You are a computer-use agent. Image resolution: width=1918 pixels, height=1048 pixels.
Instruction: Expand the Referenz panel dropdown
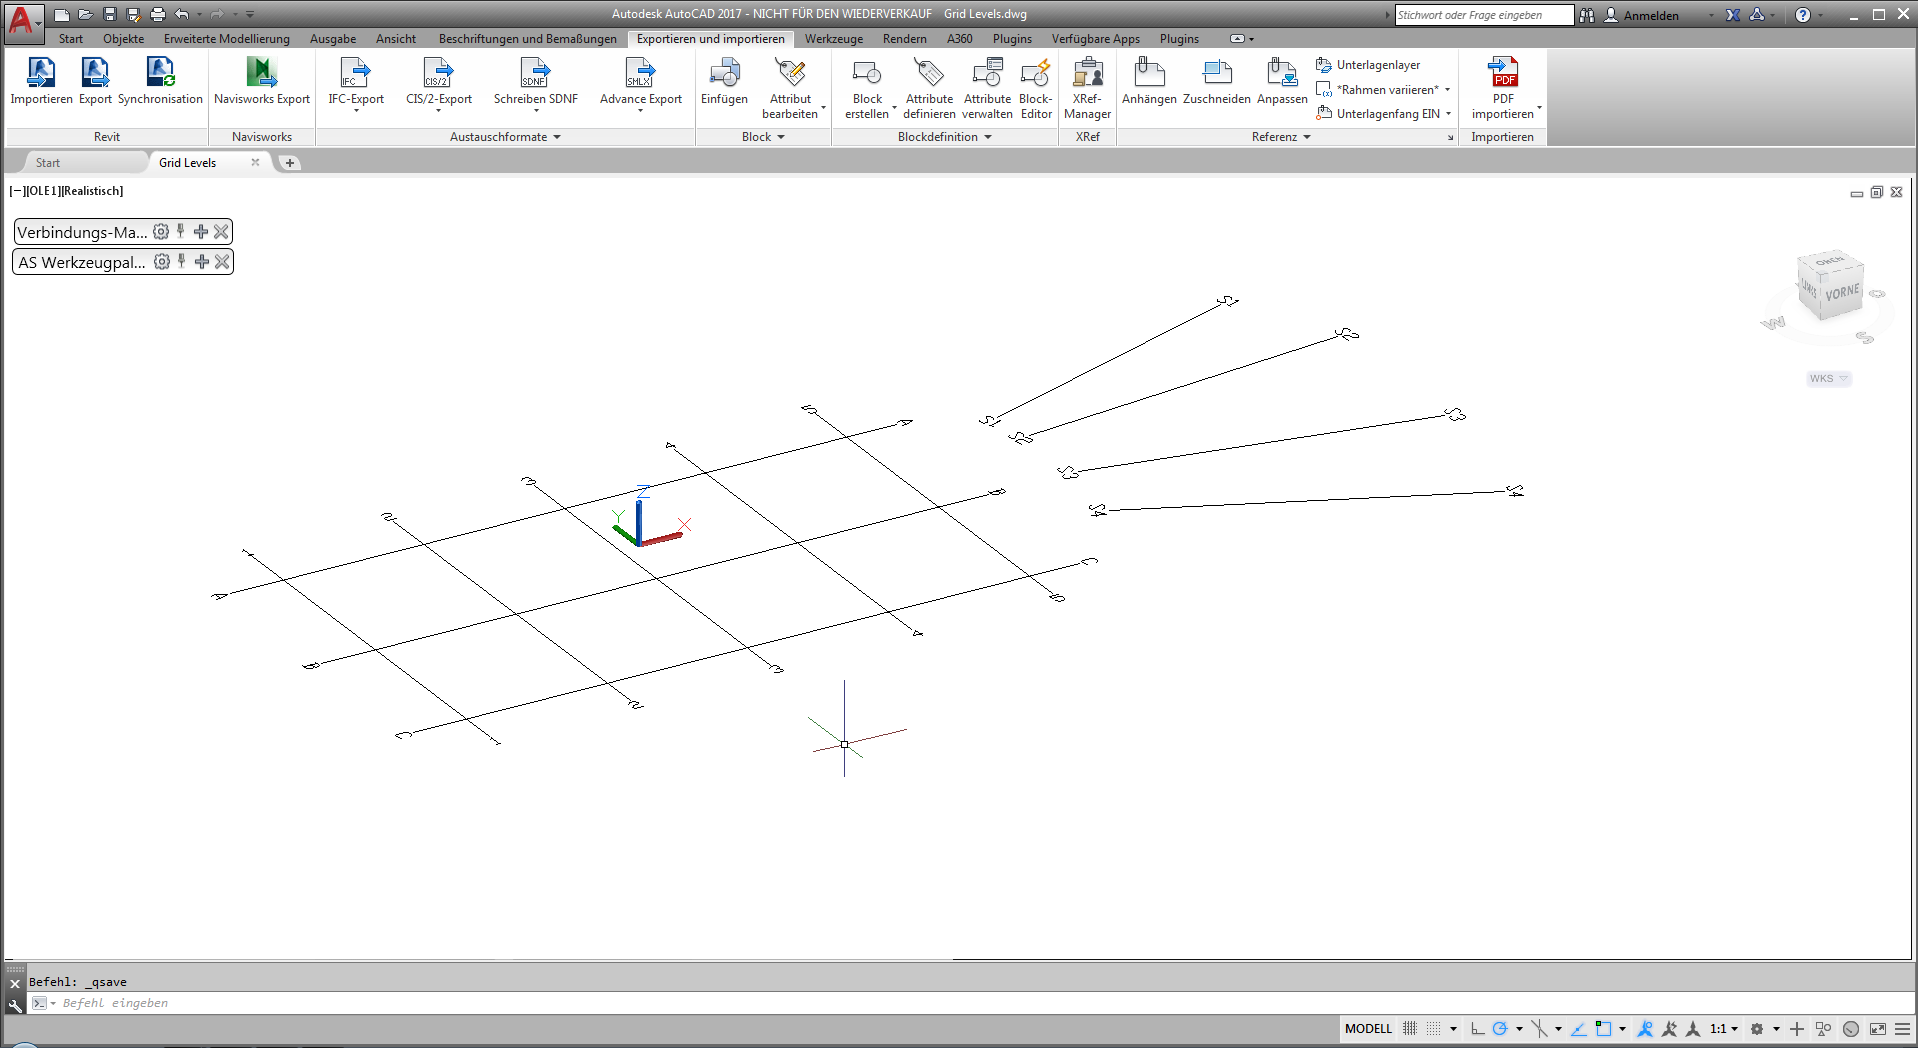1281,137
